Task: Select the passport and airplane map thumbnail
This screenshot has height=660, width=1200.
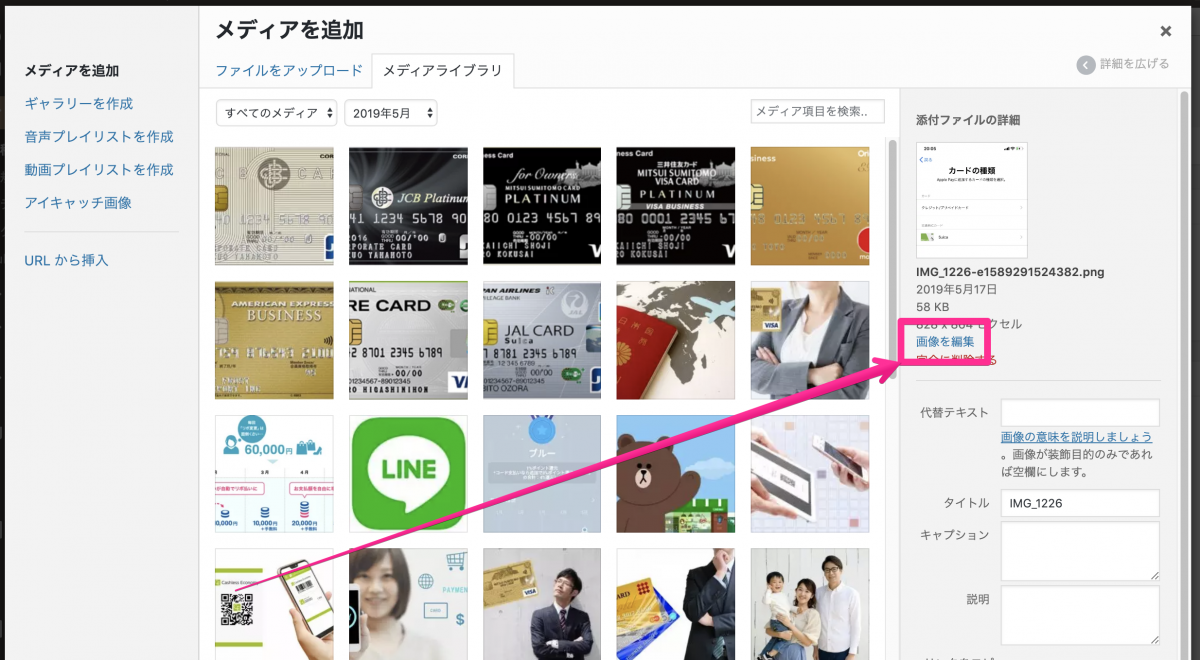Action: tap(676, 340)
